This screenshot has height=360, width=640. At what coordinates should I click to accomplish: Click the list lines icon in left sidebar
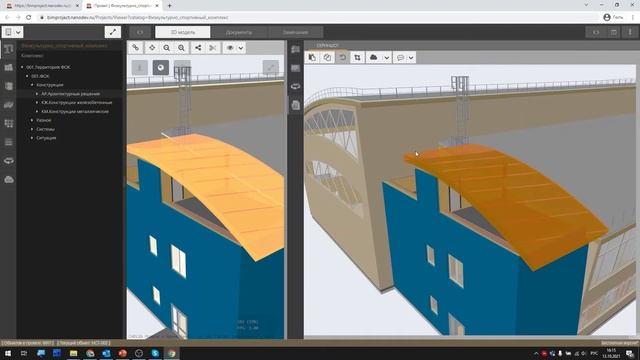click(9, 142)
